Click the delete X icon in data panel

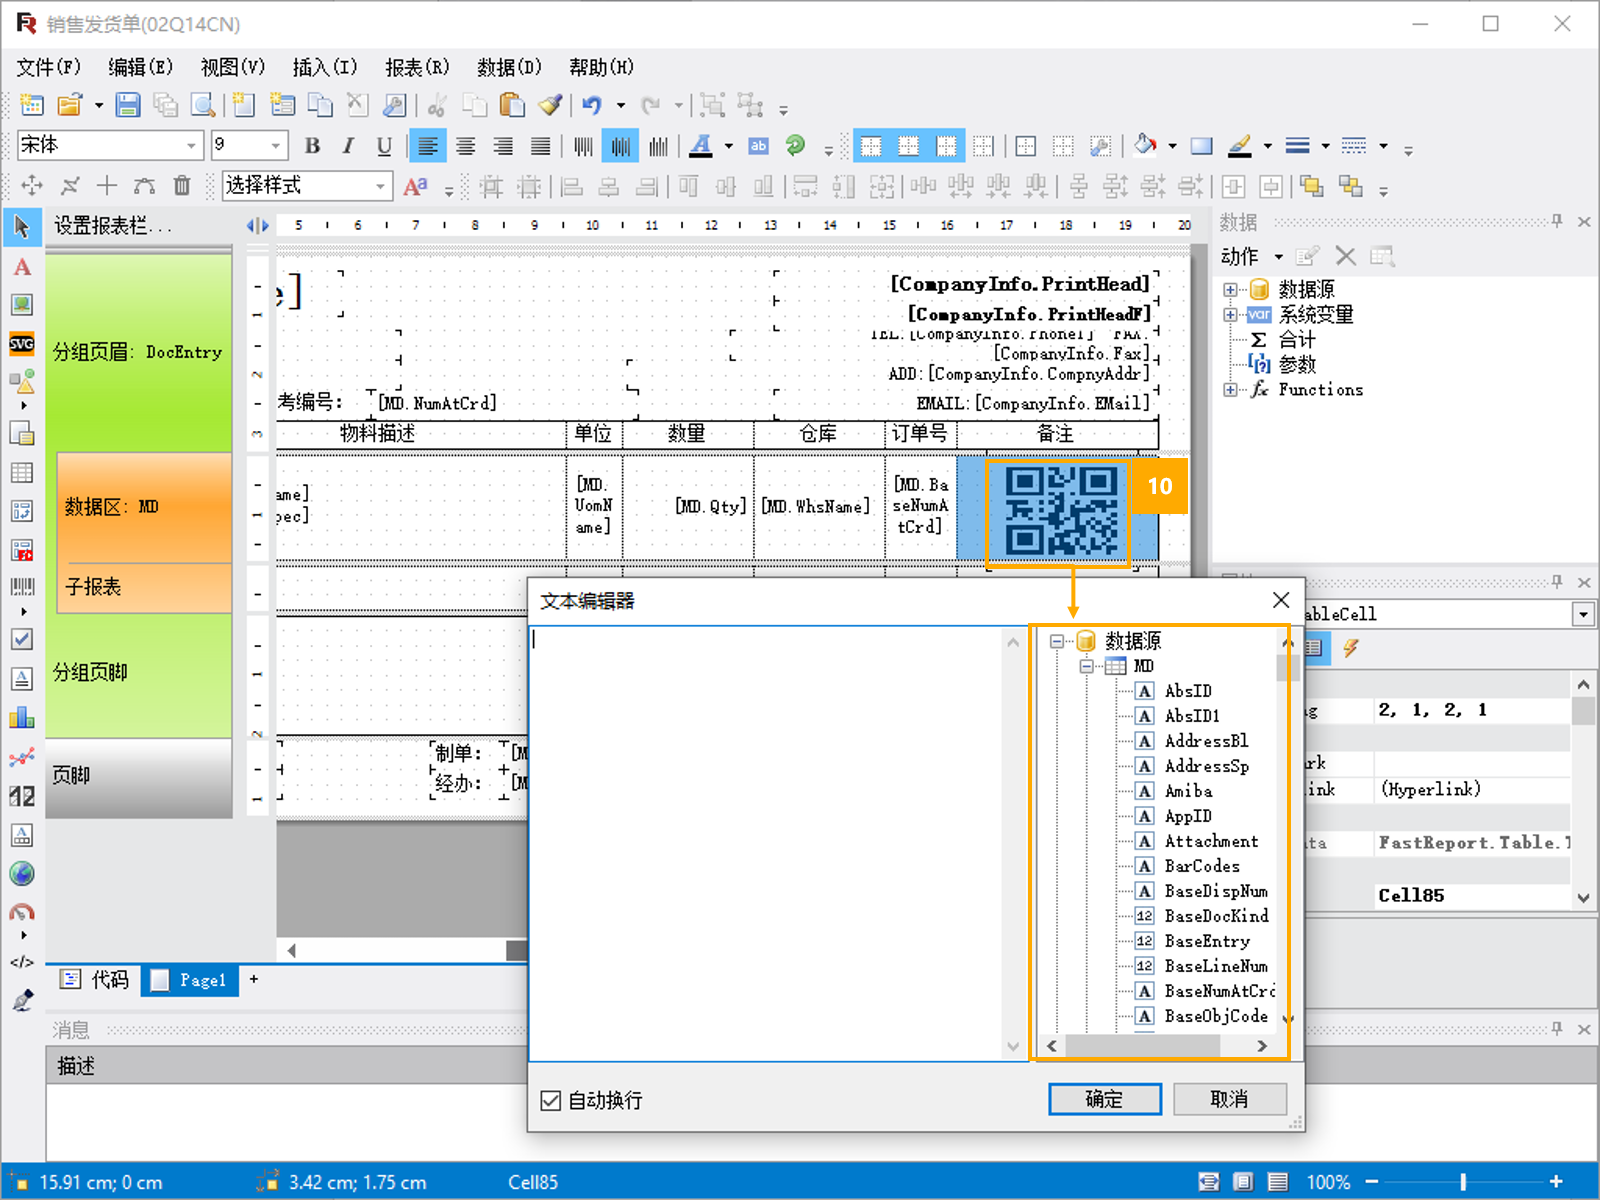[1346, 257]
